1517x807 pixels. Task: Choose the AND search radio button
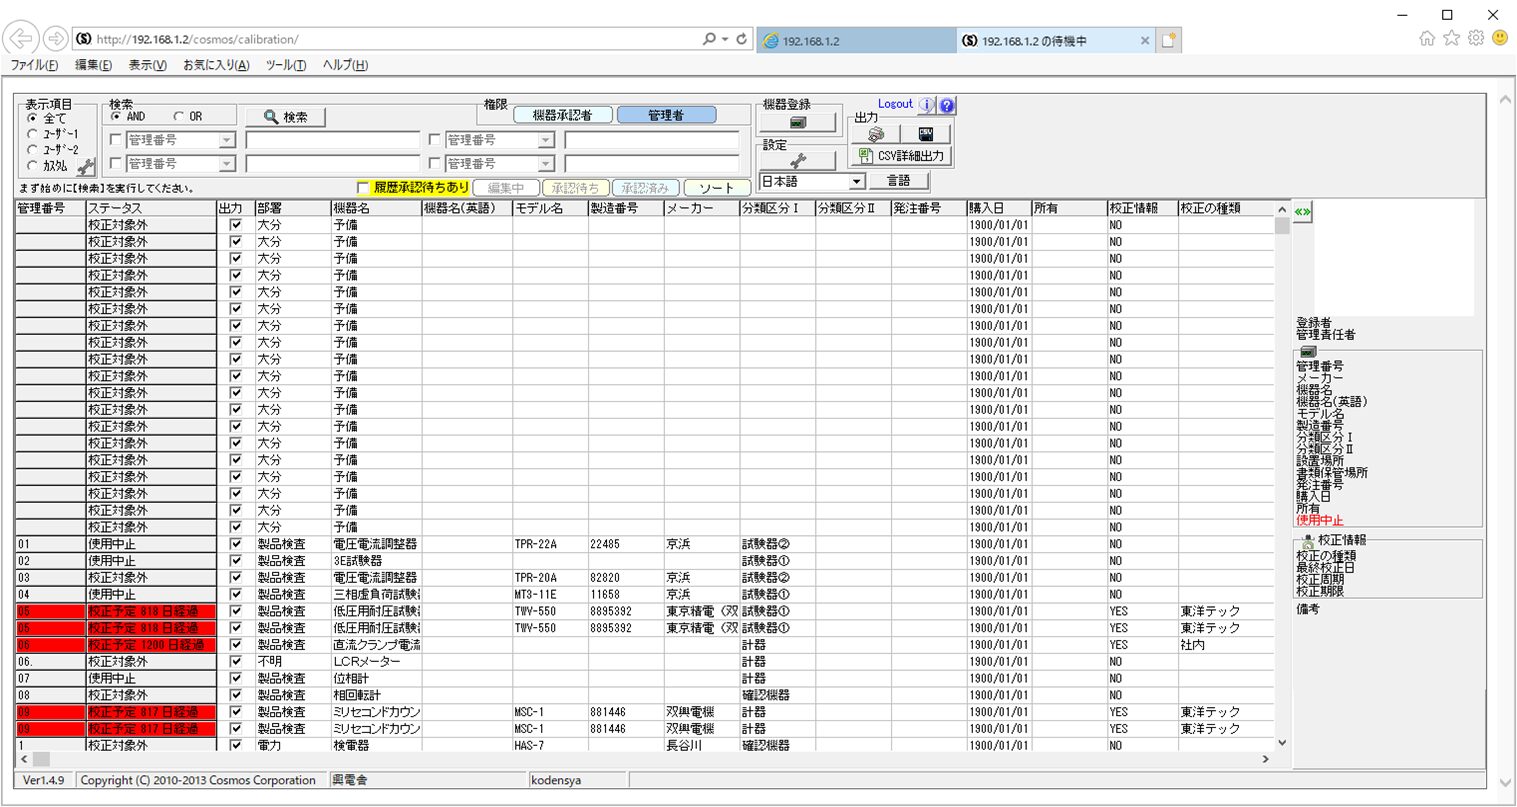[x=116, y=116]
